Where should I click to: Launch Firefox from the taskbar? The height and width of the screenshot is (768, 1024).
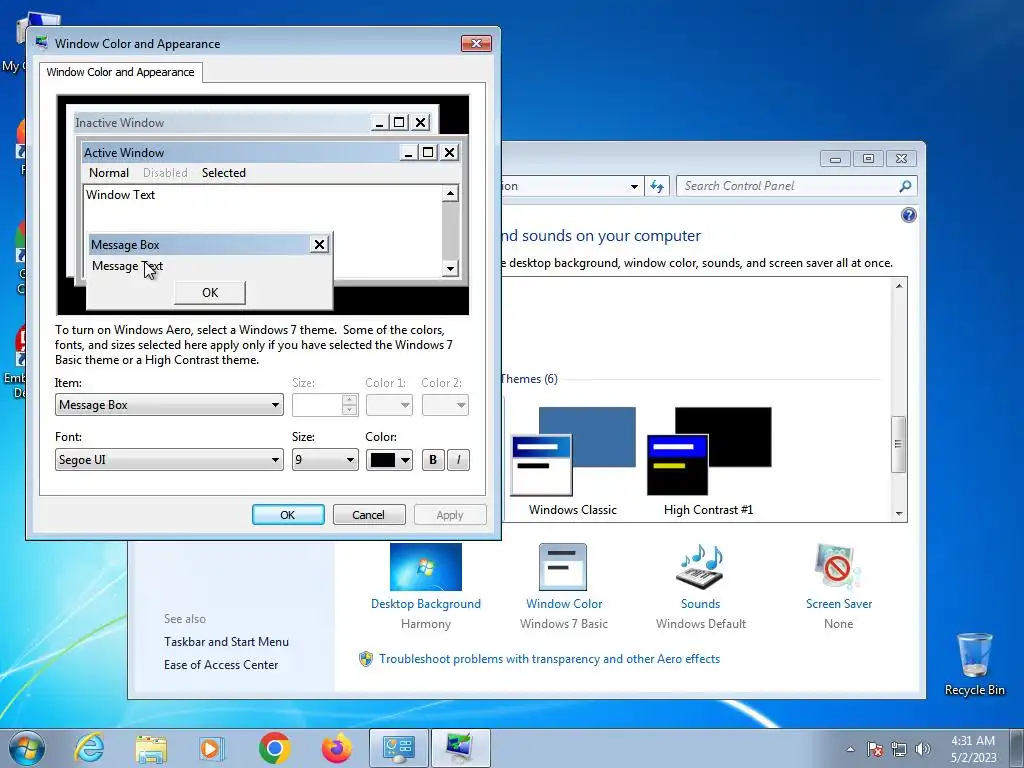[337, 748]
